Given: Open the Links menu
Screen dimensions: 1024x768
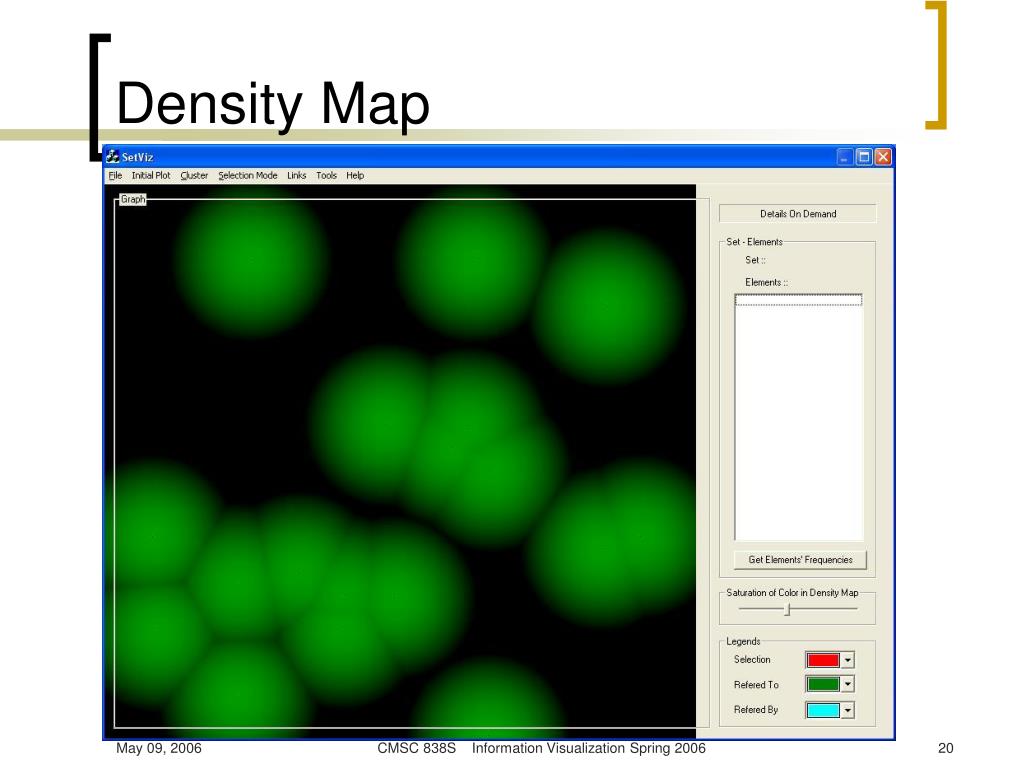Looking at the screenshot, I should 296,176.
